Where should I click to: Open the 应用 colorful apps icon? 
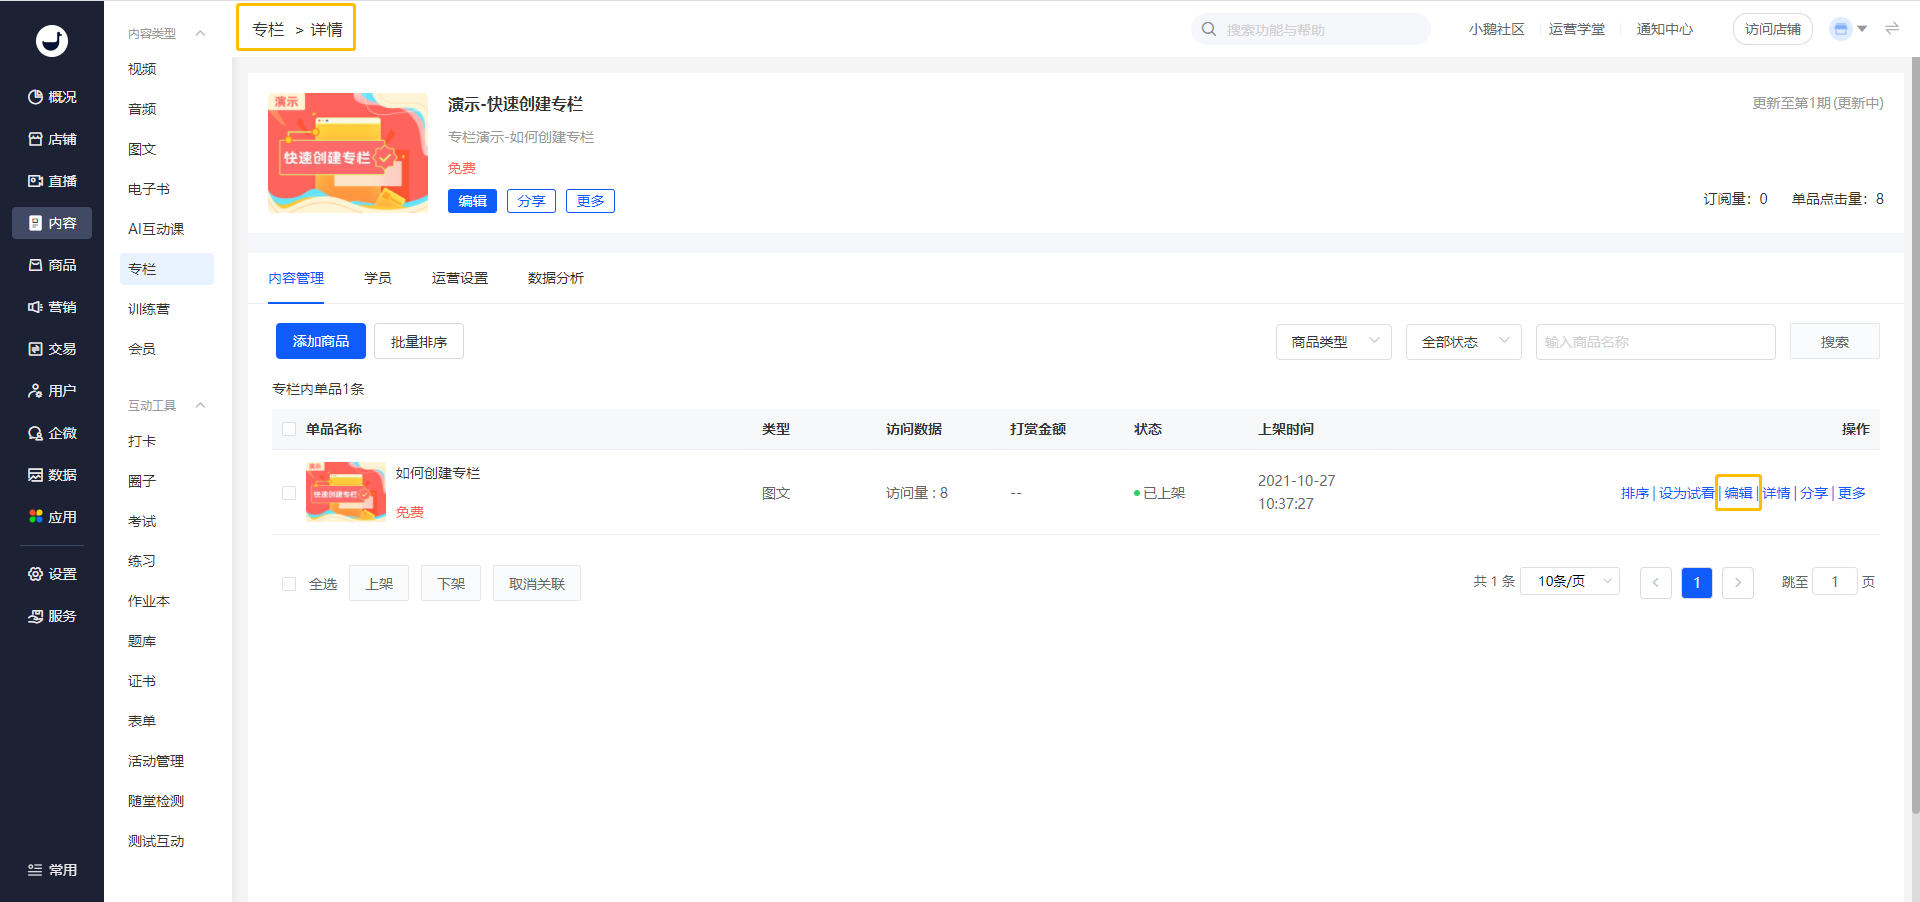(x=36, y=517)
